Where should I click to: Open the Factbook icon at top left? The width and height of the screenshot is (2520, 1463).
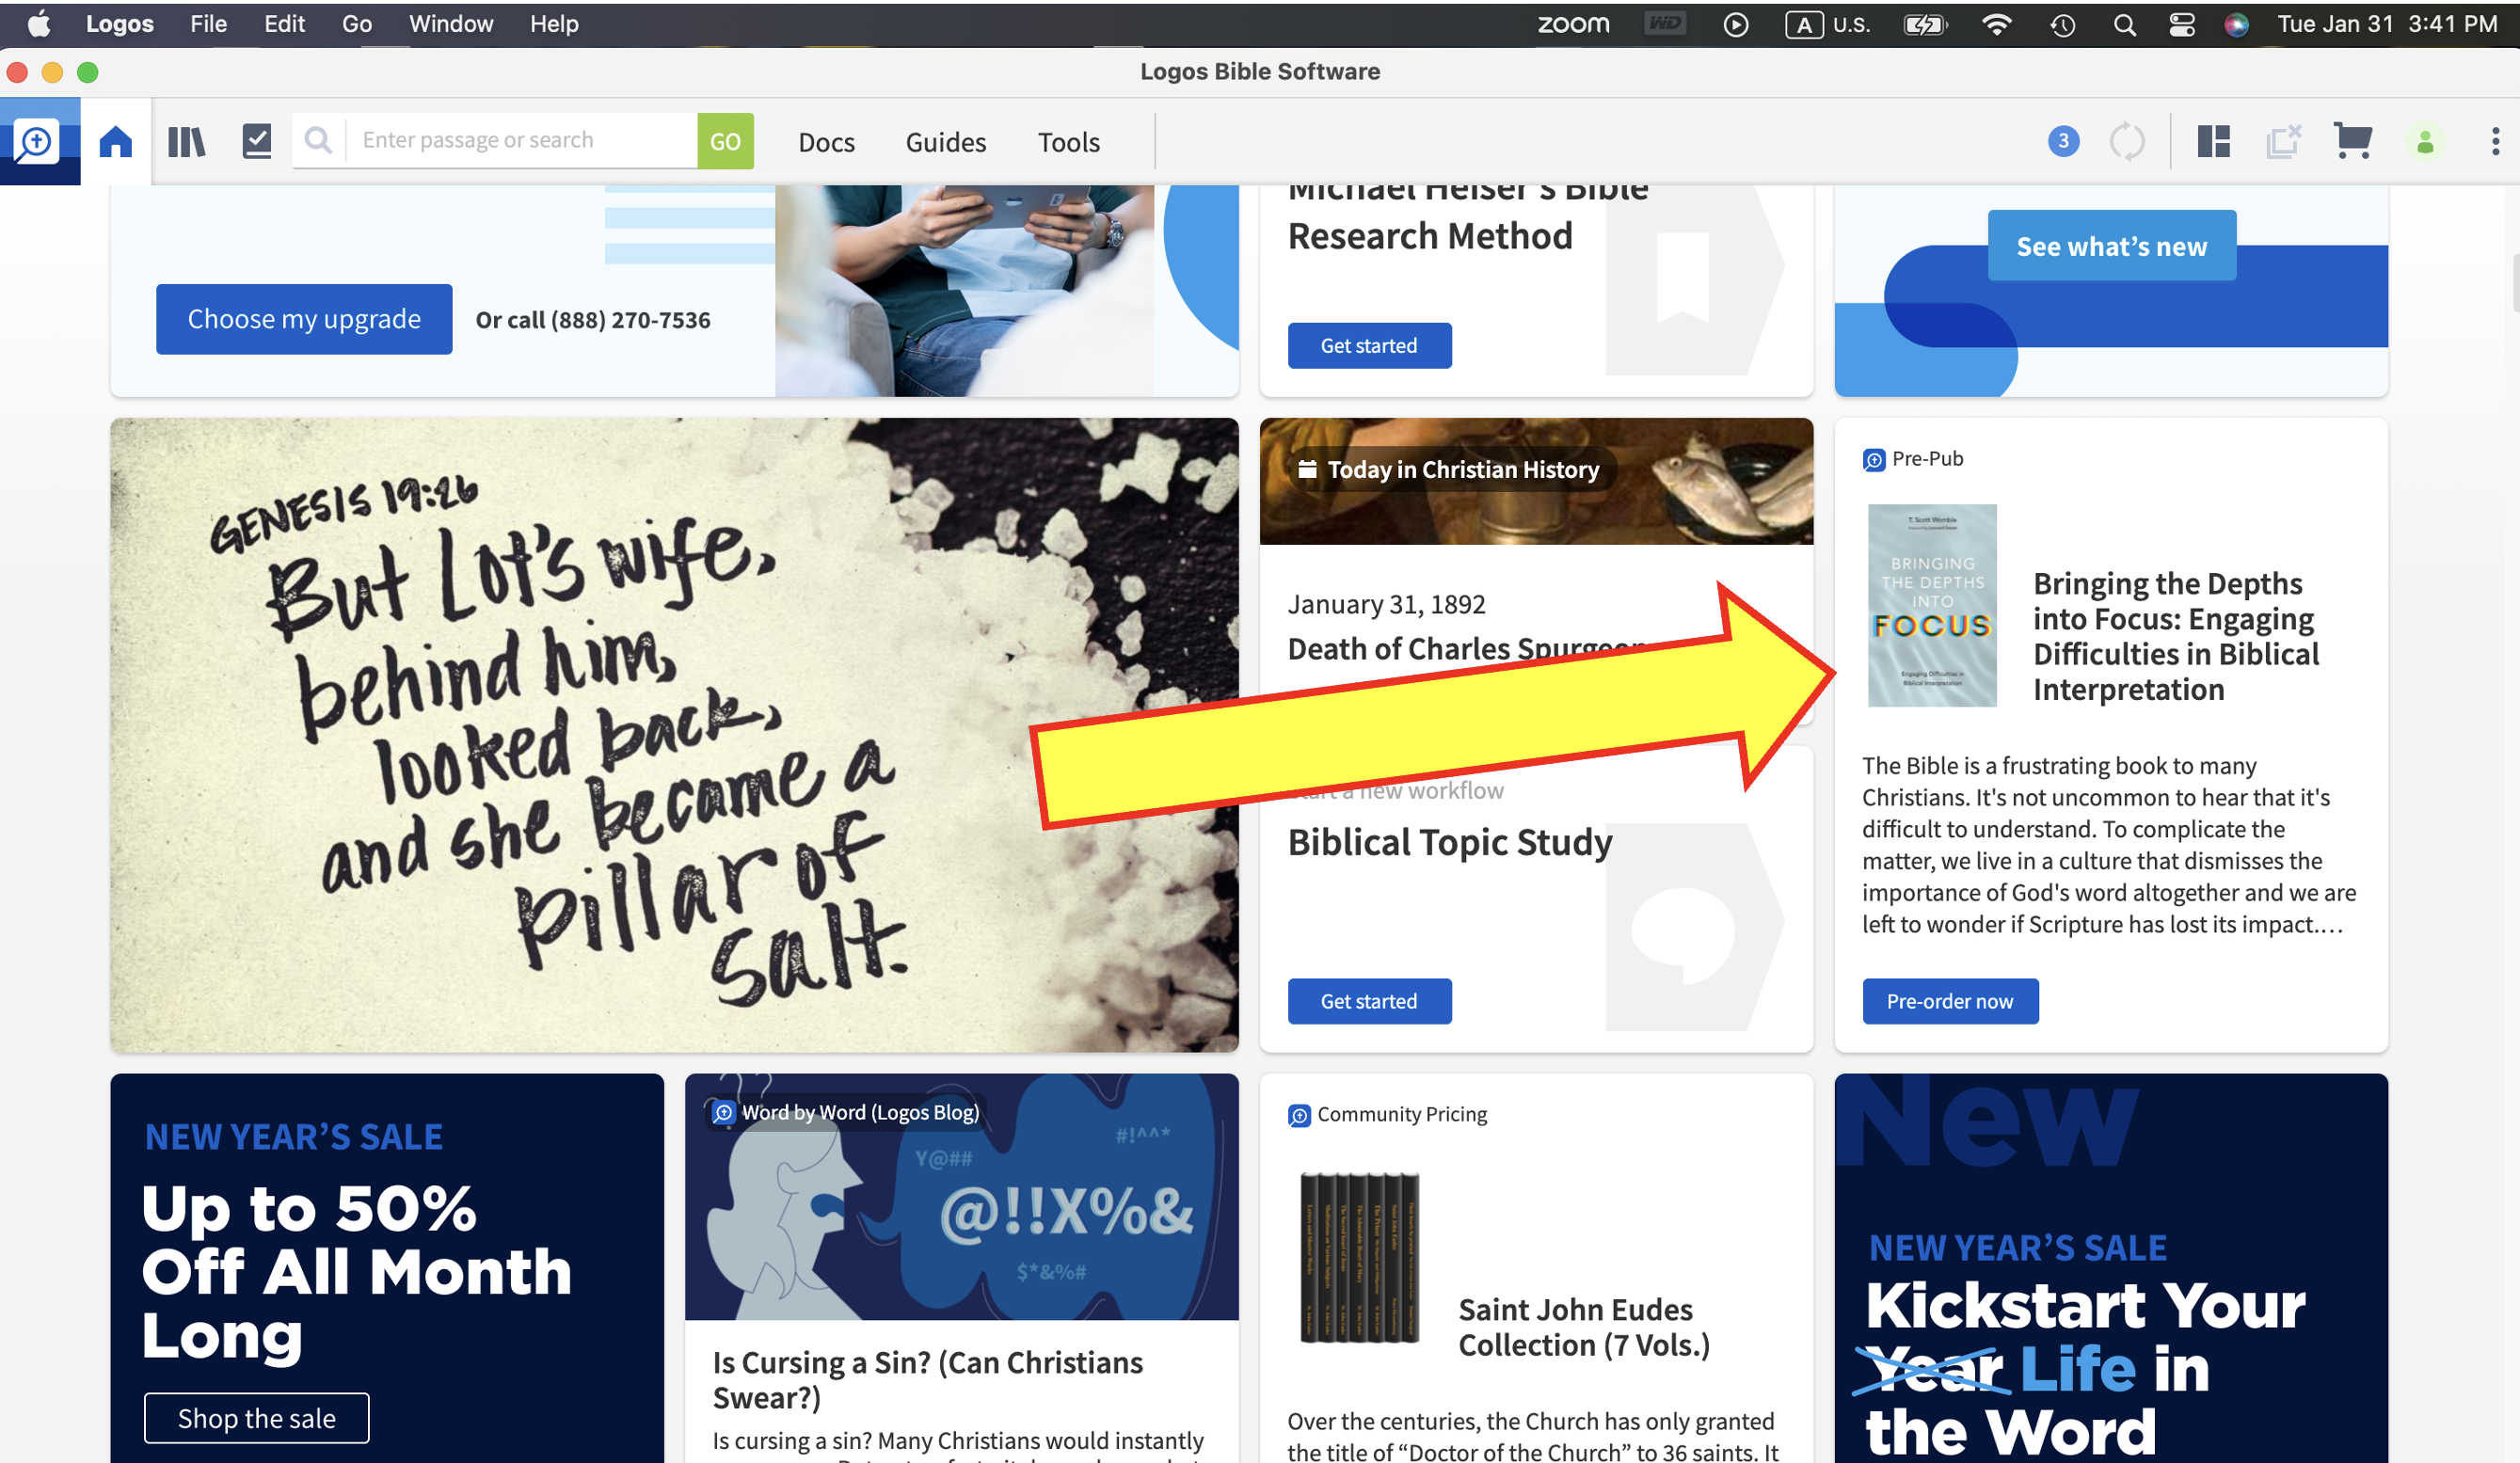(x=37, y=142)
